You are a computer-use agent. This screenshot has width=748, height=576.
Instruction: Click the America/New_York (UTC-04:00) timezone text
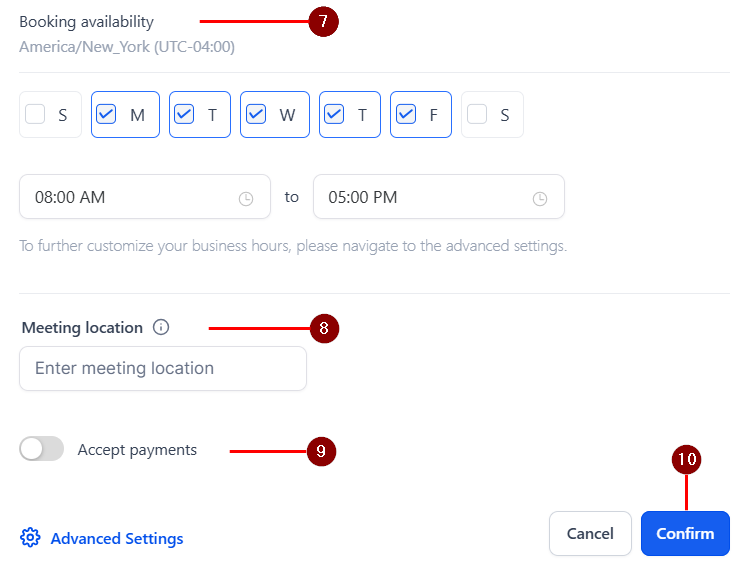(x=127, y=47)
